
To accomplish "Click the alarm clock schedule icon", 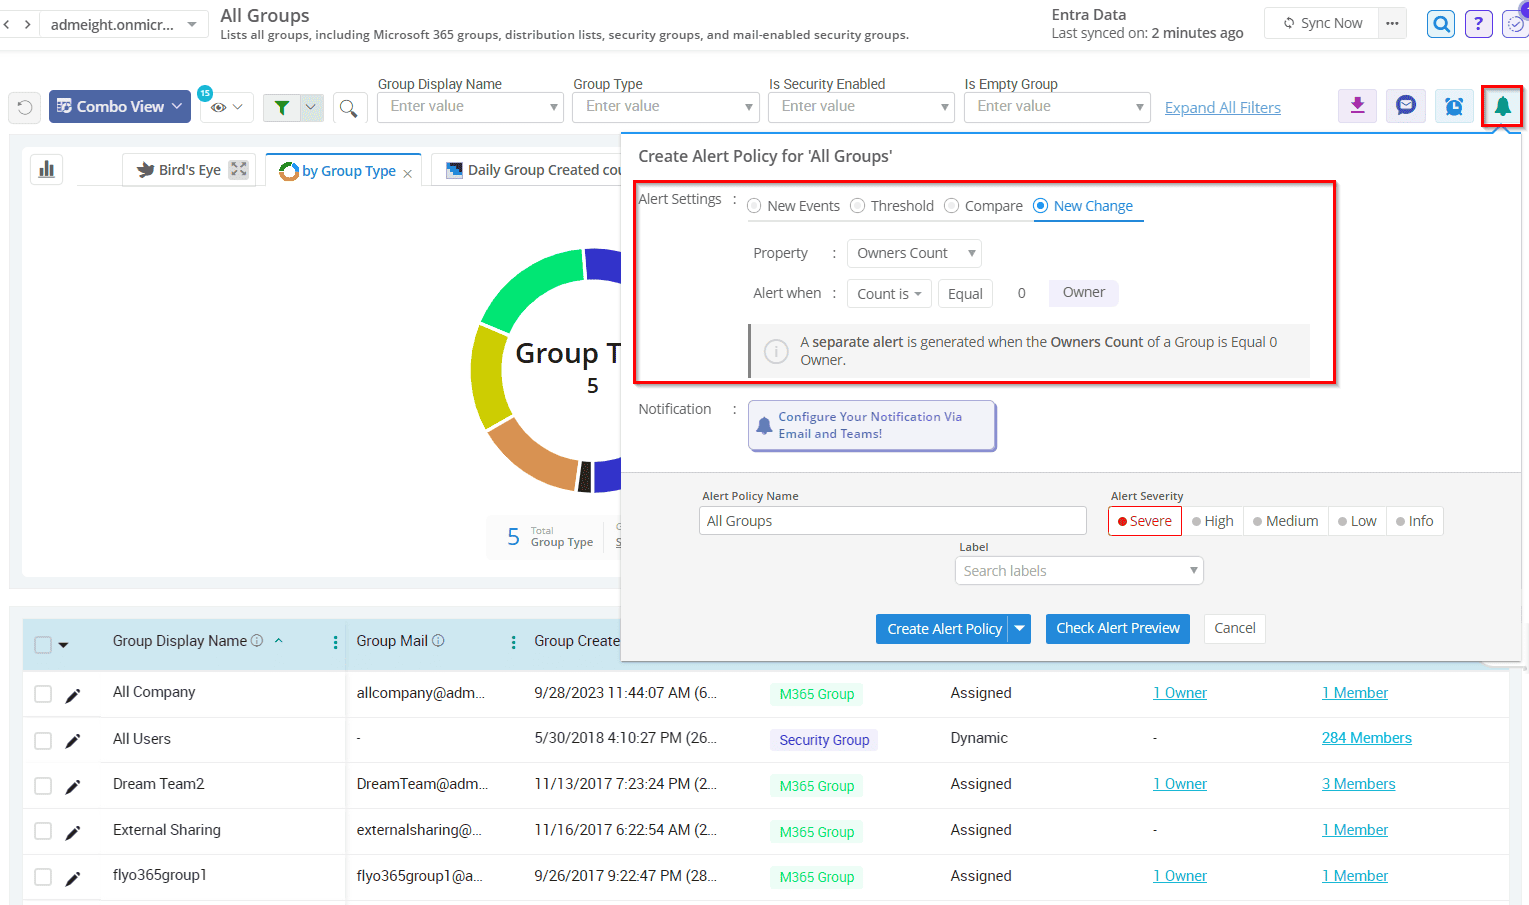I will [1454, 106].
